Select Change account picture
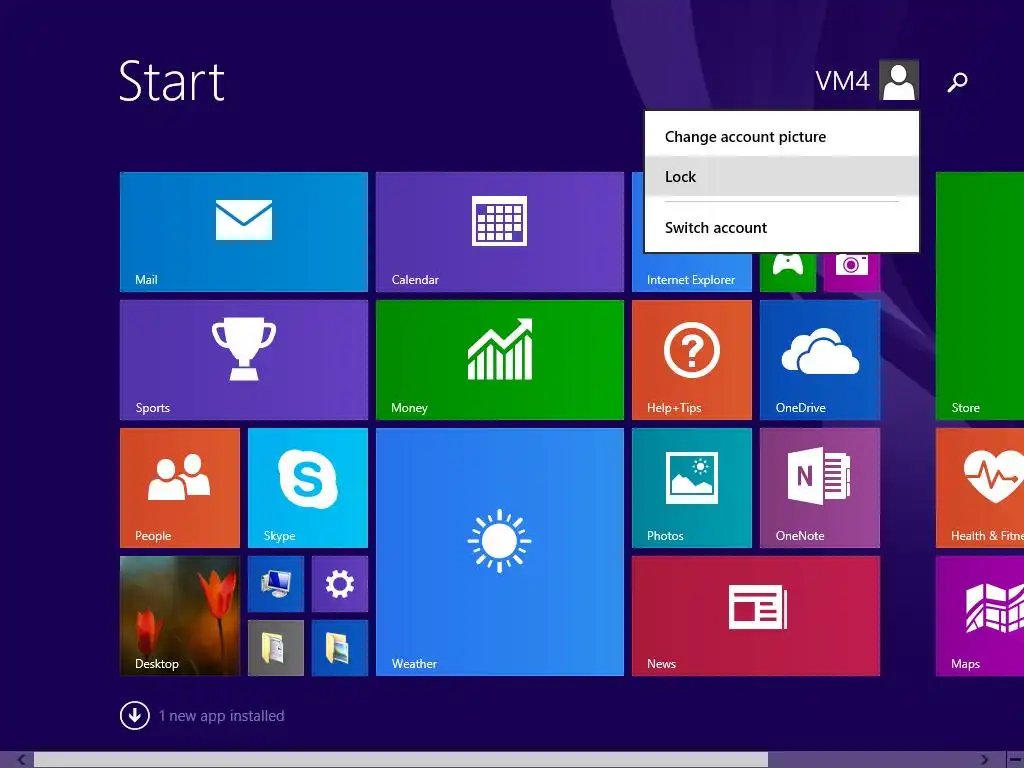 (x=782, y=136)
